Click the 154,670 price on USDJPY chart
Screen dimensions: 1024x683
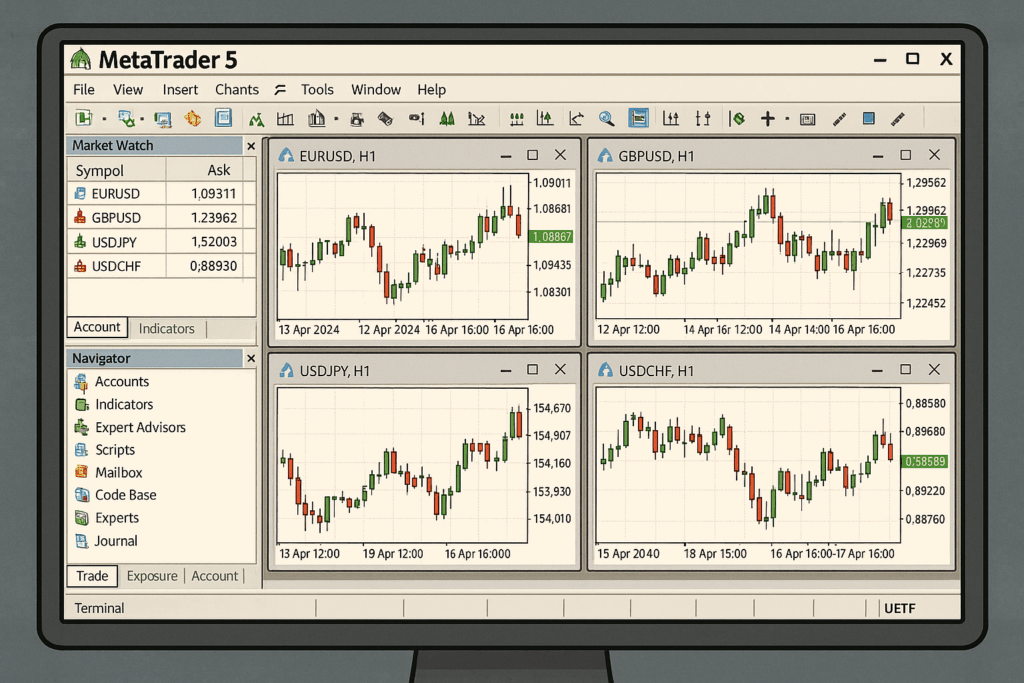(552, 408)
